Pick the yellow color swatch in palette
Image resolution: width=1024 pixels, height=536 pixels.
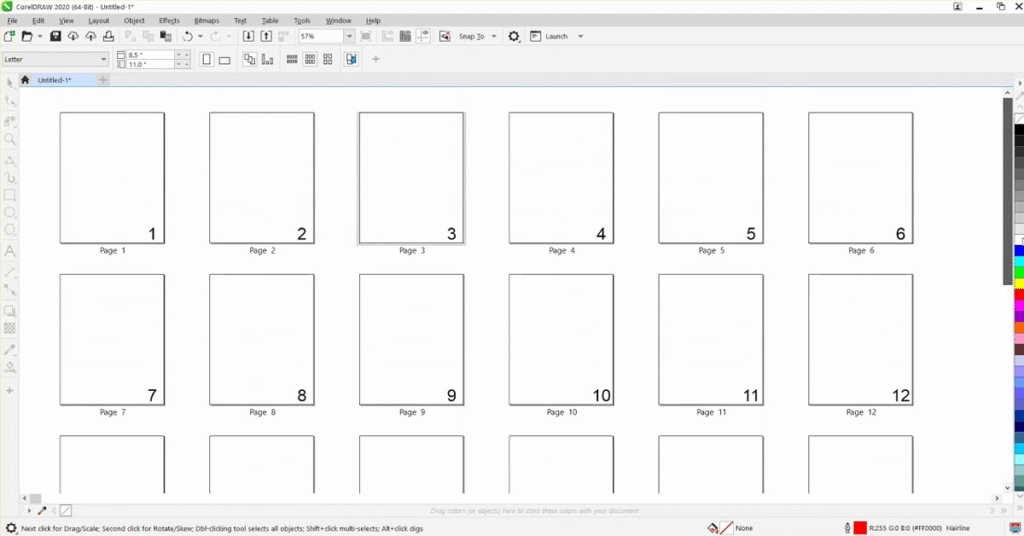pos(1019,283)
